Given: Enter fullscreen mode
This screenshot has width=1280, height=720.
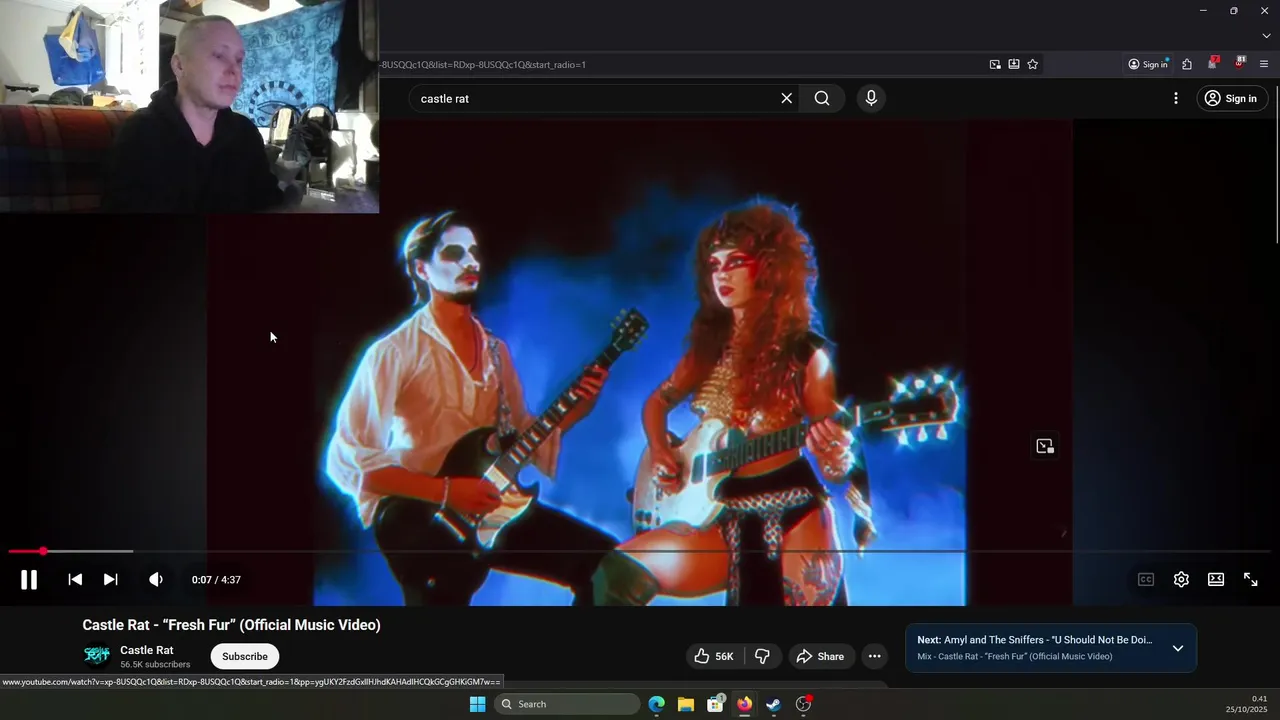Looking at the screenshot, I should click(x=1251, y=579).
